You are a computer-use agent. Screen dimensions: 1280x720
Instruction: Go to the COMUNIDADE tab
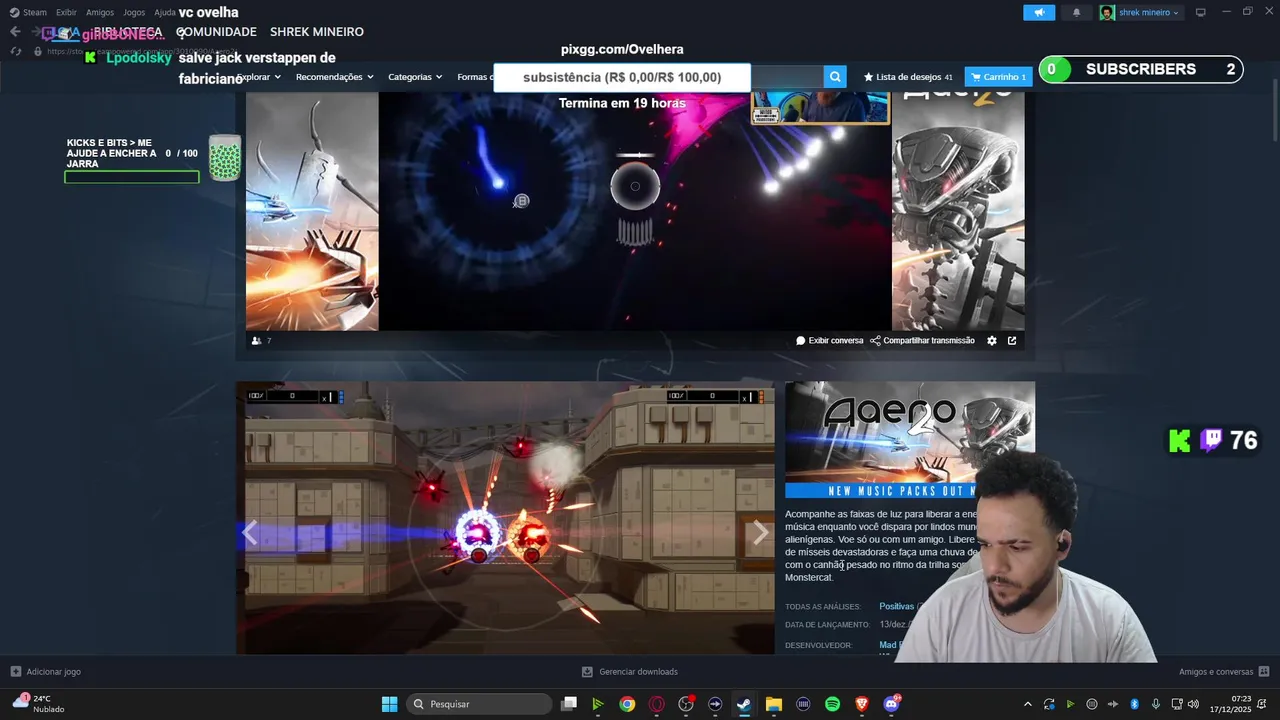(216, 32)
